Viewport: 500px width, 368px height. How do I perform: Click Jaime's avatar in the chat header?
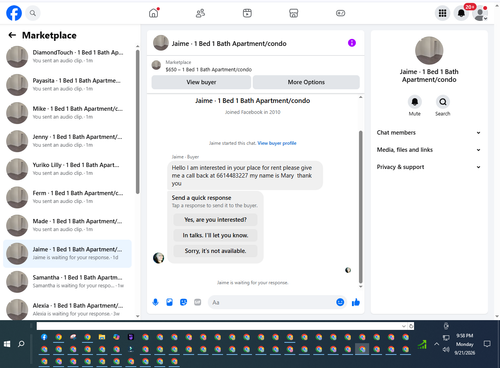coord(161,43)
